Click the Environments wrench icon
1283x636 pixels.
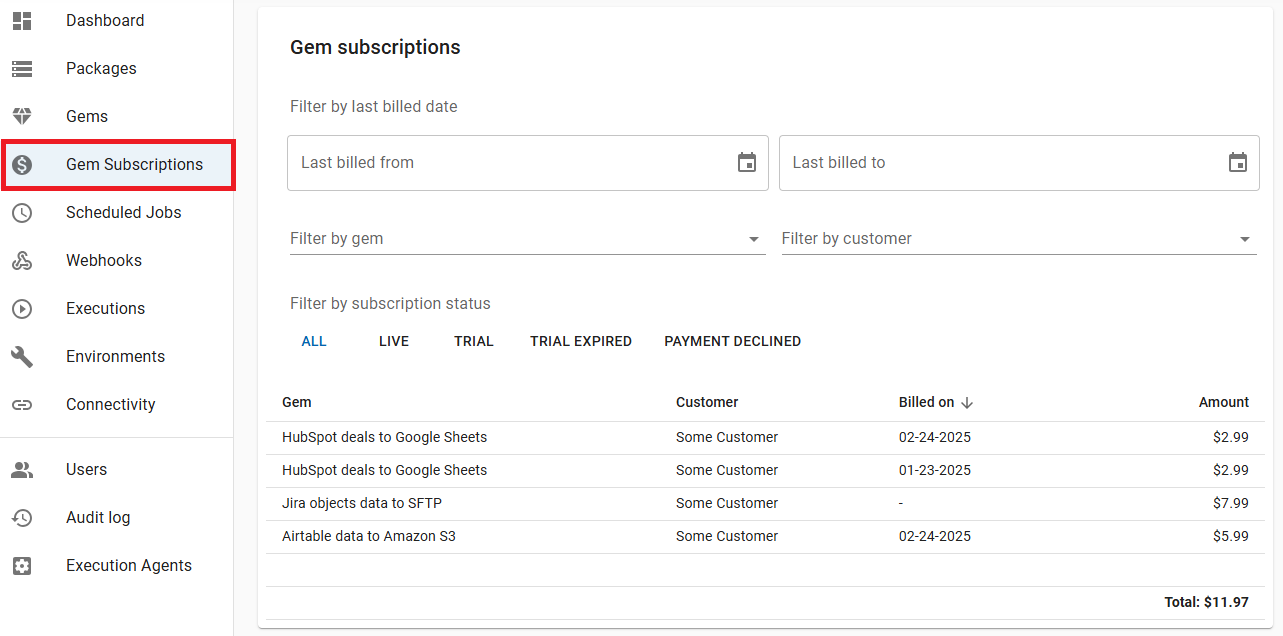(22, 357)
